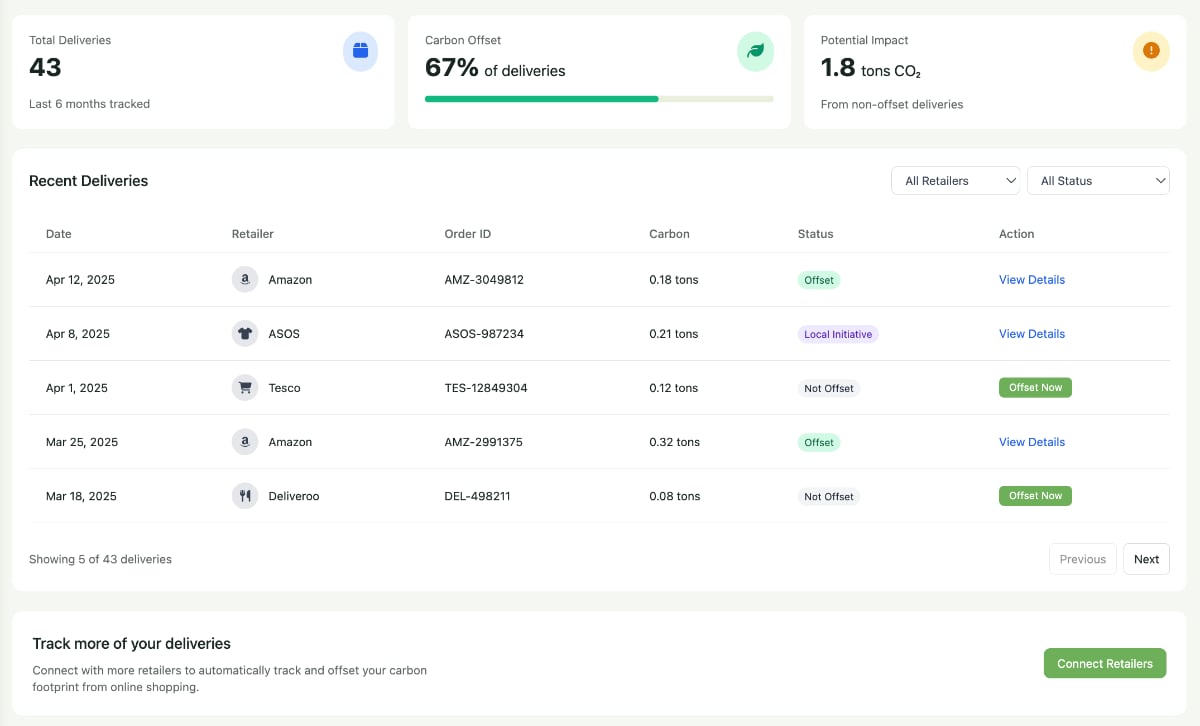The height and width of the screenshot is (726, 1200).
Task: Click the green leaf Carbon Offset icon
Action: pyautogui.click(x=755, y=51)
